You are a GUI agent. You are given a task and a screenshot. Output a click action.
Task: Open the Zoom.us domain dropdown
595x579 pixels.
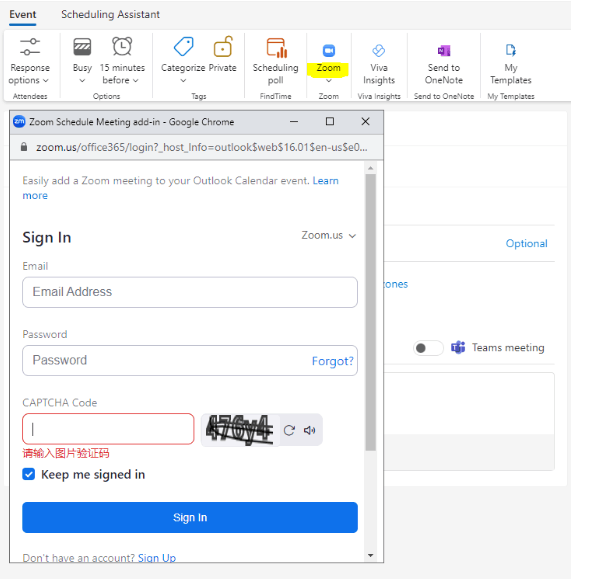[329, 235]
